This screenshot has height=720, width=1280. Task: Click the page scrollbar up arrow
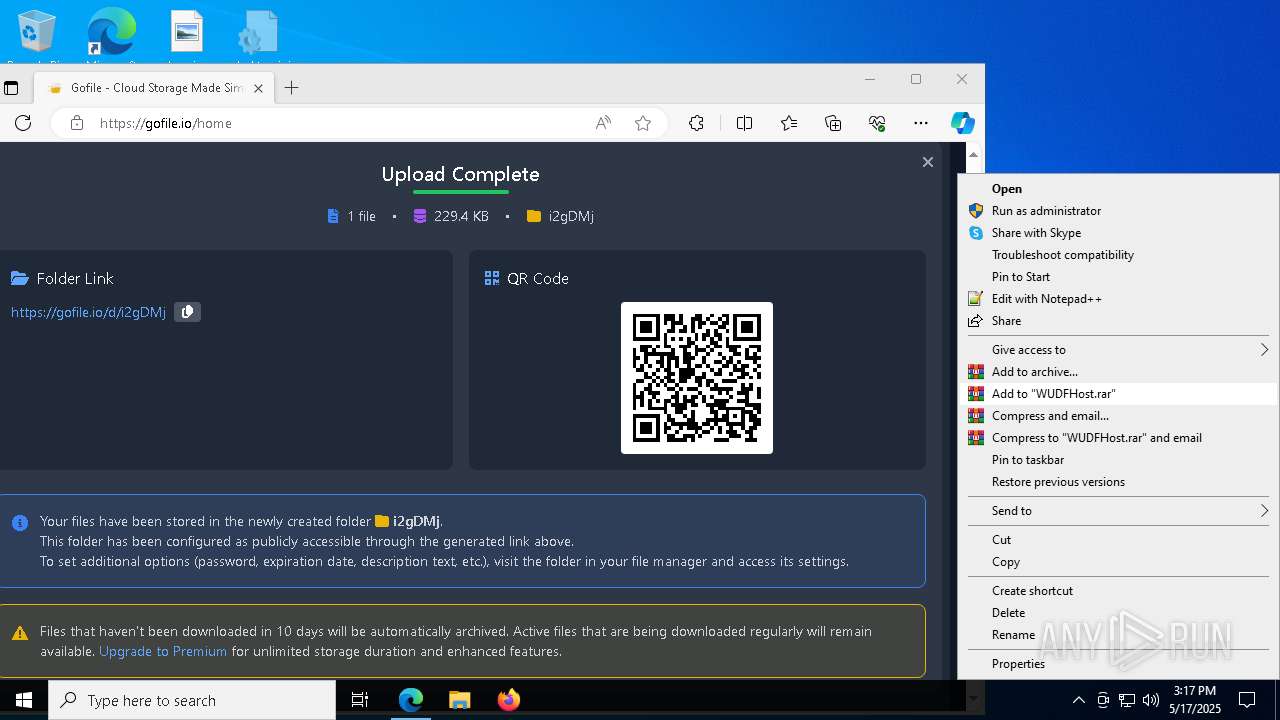pyautogui.click(x=973, y=155)
